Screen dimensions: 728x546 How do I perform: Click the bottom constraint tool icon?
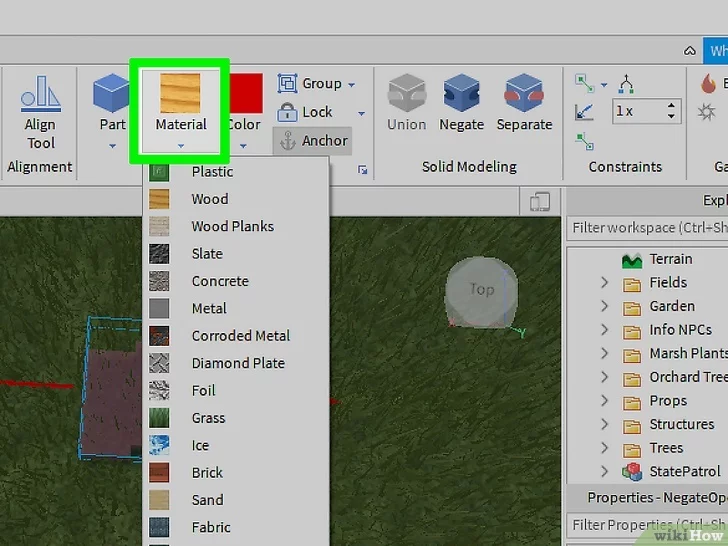tap(585, 141)
